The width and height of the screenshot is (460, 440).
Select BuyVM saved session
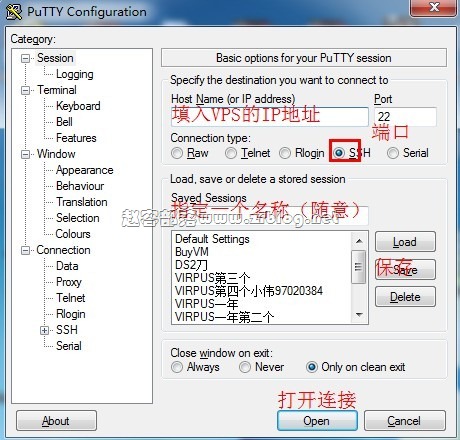[192, 252]
